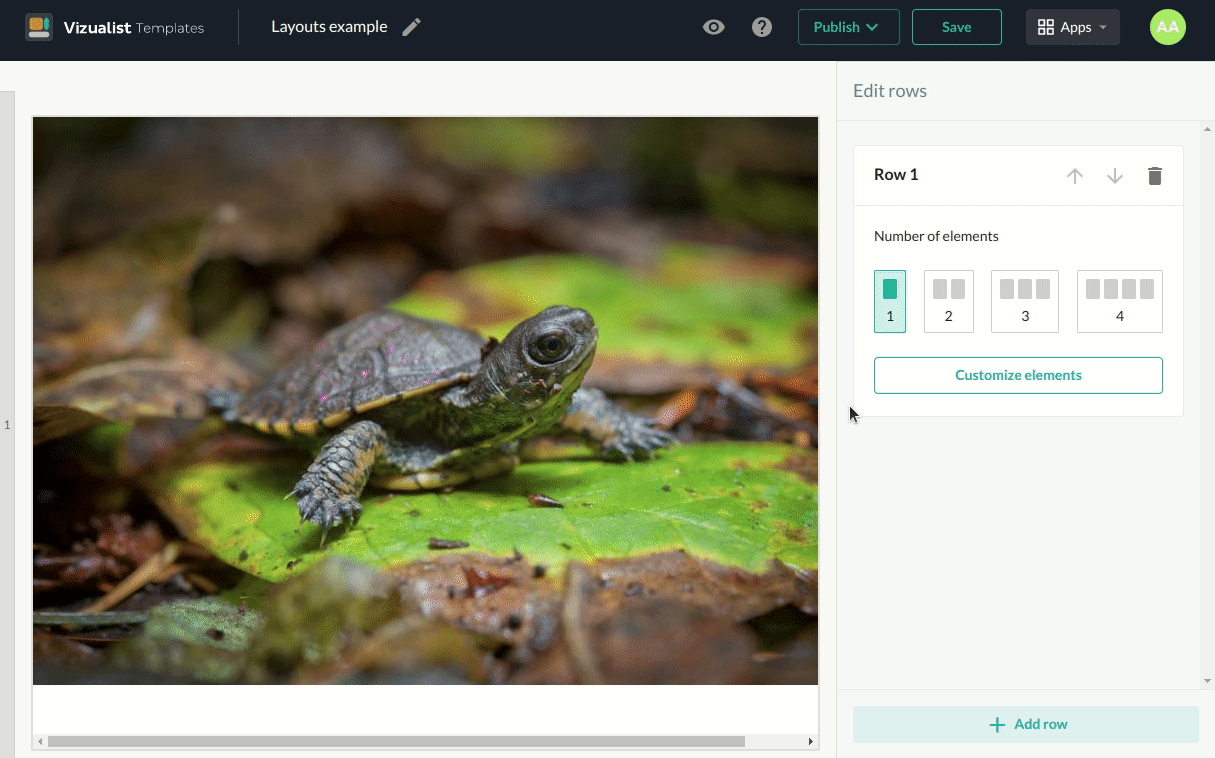Select 3 elements layout option
Viewport: 1215px width, 758px height.
click(1025, 301)
